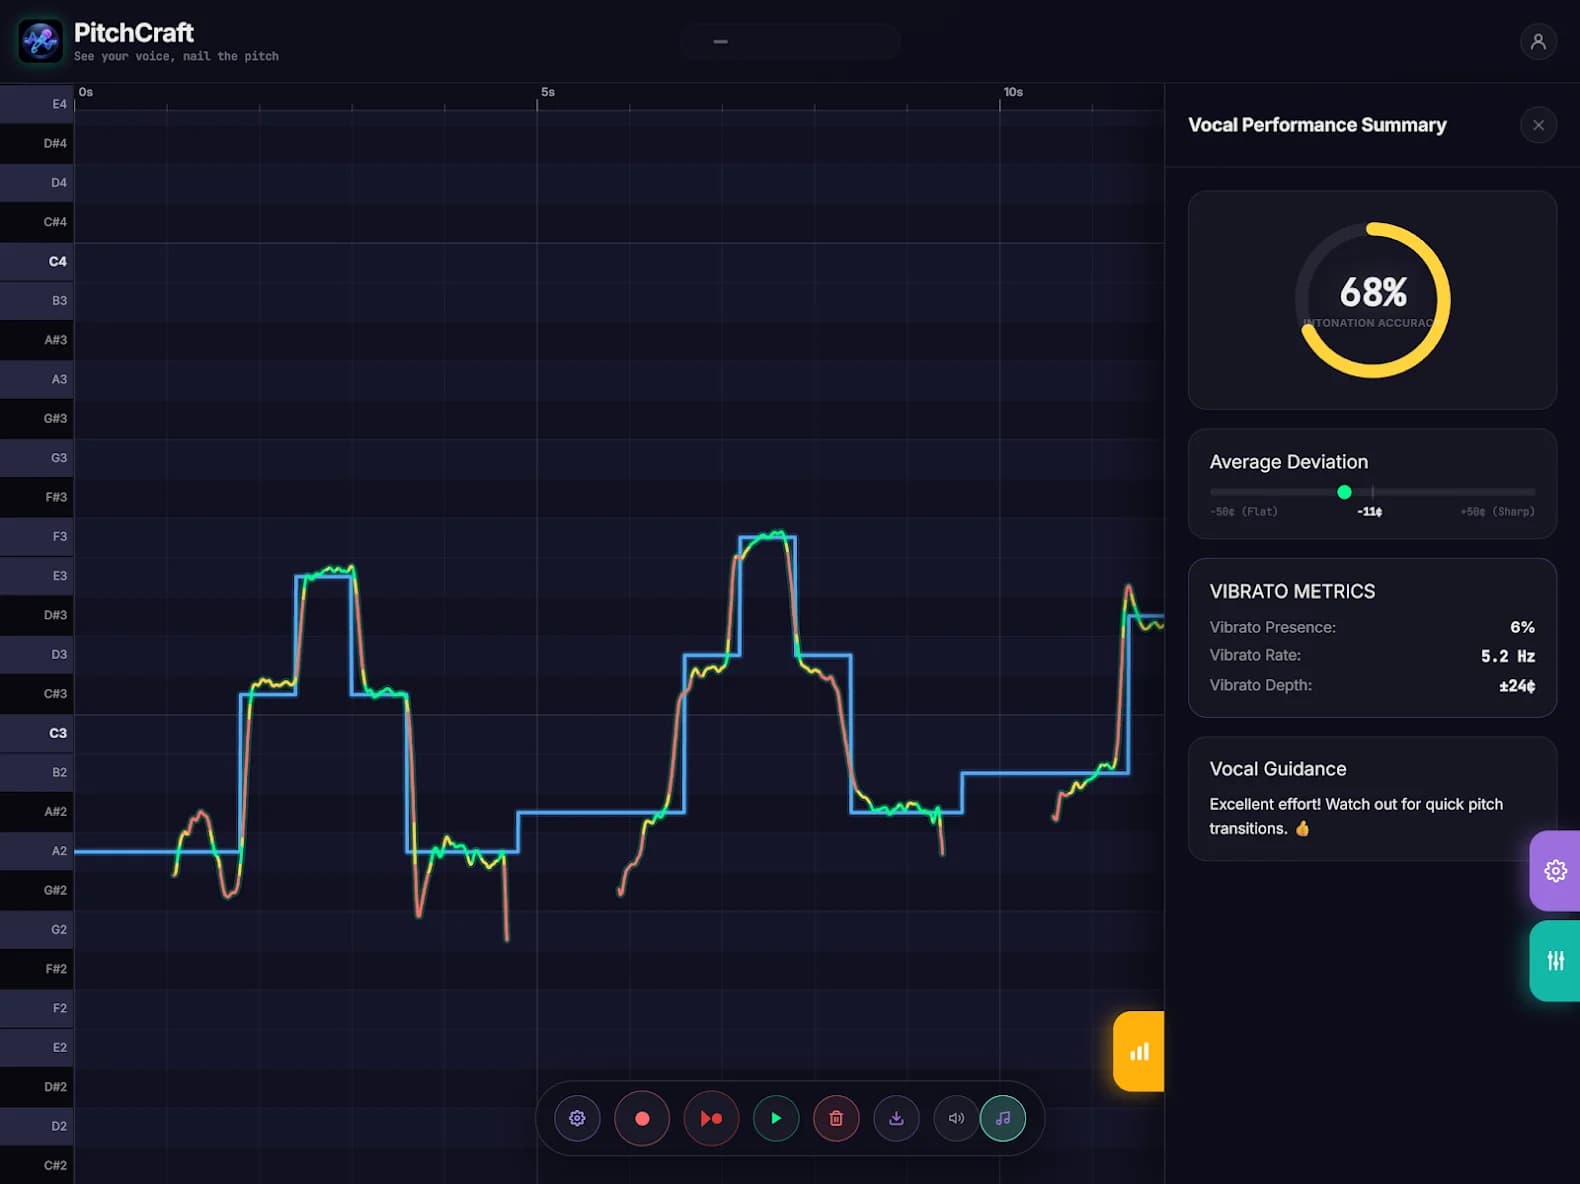Click the 68% intonation accuracy ring

[1372, 300]
